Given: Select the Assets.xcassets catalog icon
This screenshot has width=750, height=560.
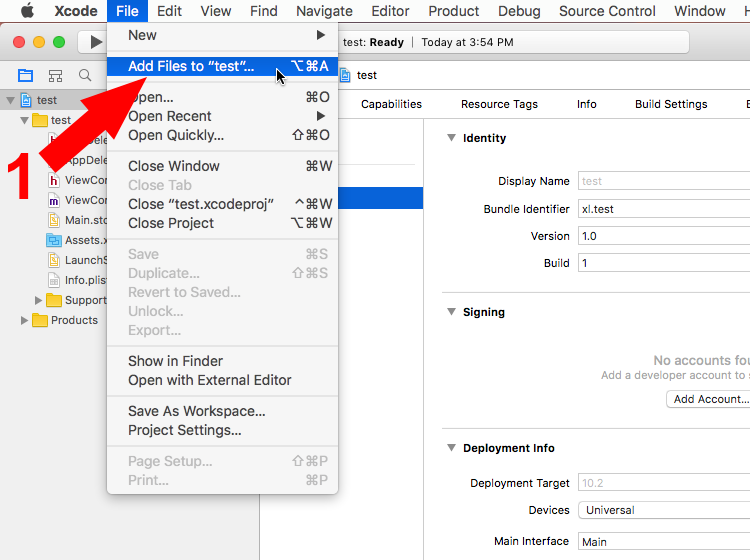Looking at the screenshot, I should click(x=54, y=240).
